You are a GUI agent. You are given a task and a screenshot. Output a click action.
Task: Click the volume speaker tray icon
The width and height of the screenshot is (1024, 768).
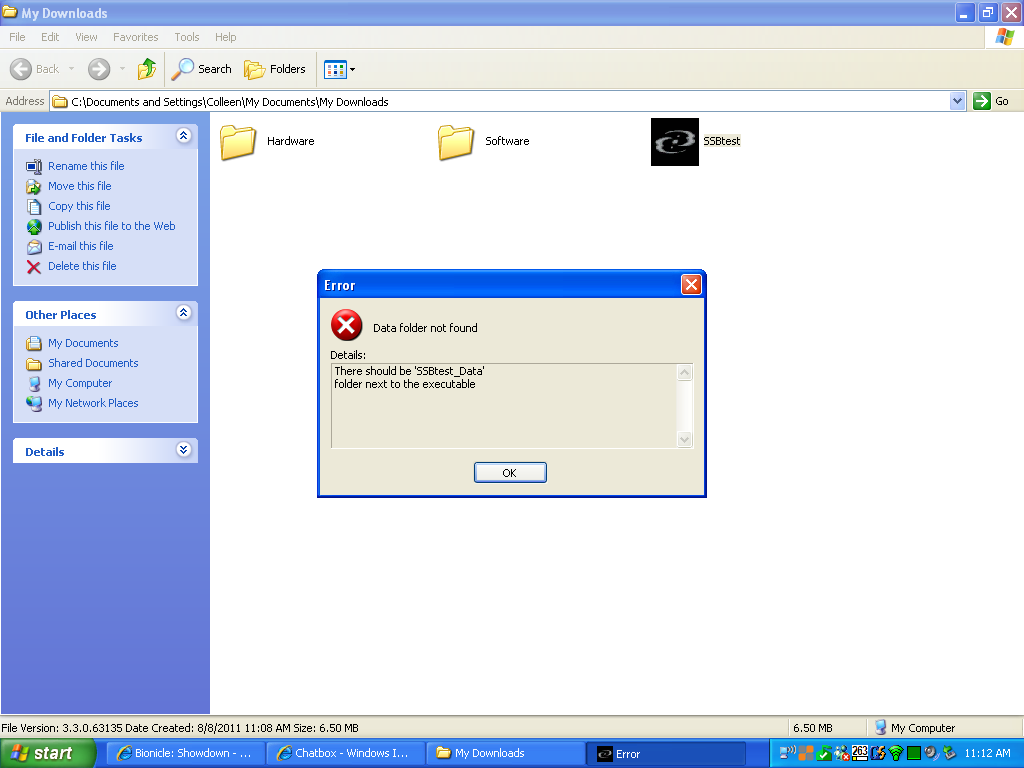click(x=931, y=753)
